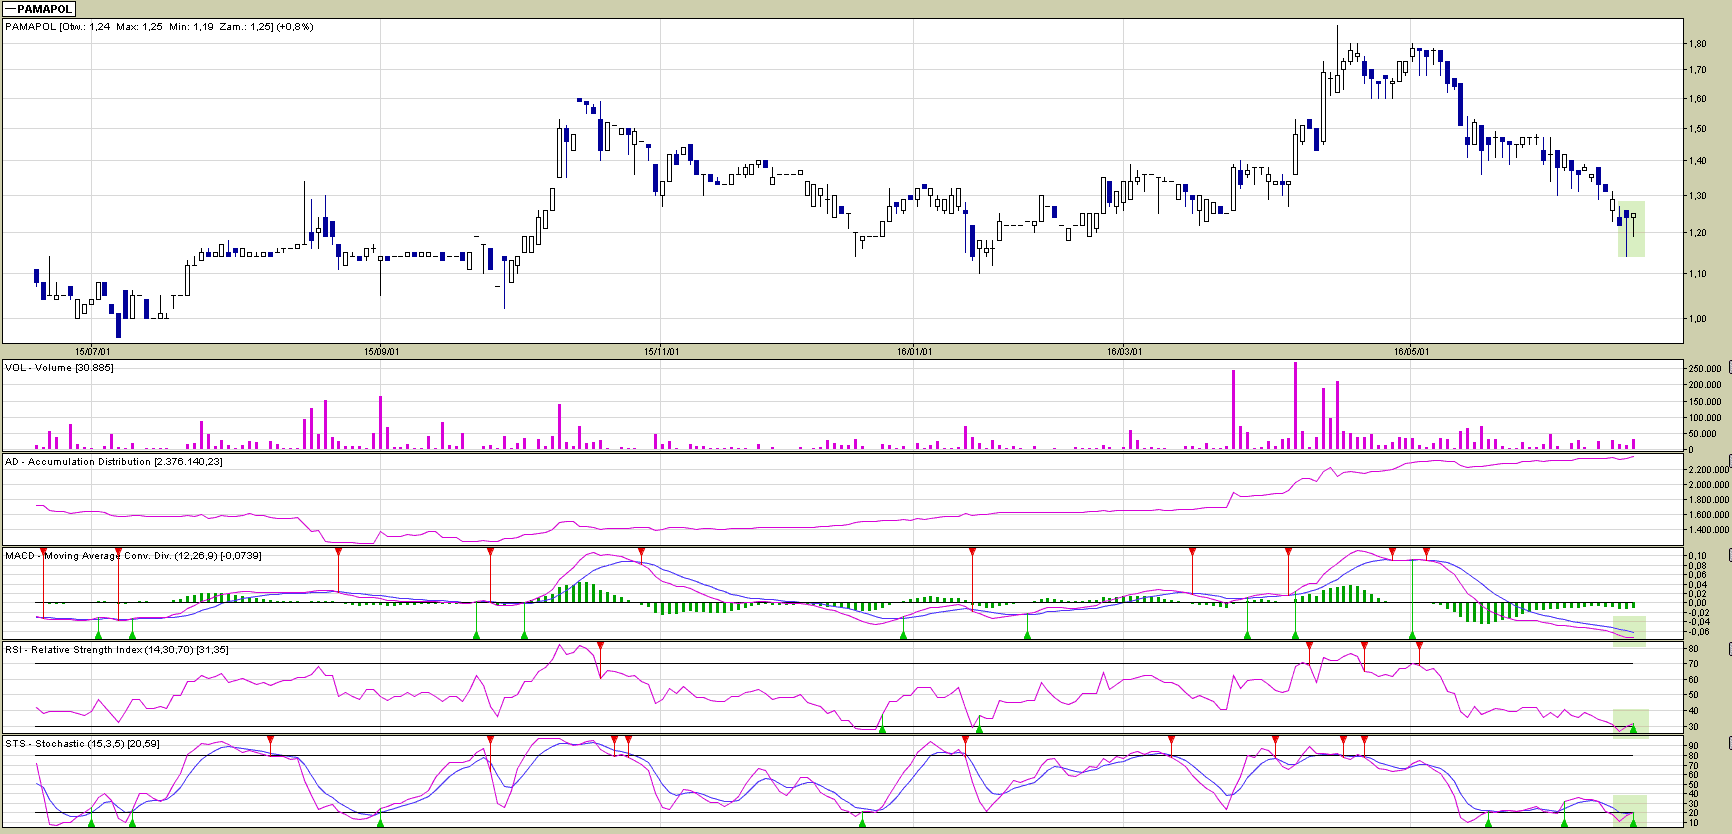This screenshot has width=1732, height=834.
Task: Click the AD - Accumulation Distribution label
Action: [x=114, y=462]
